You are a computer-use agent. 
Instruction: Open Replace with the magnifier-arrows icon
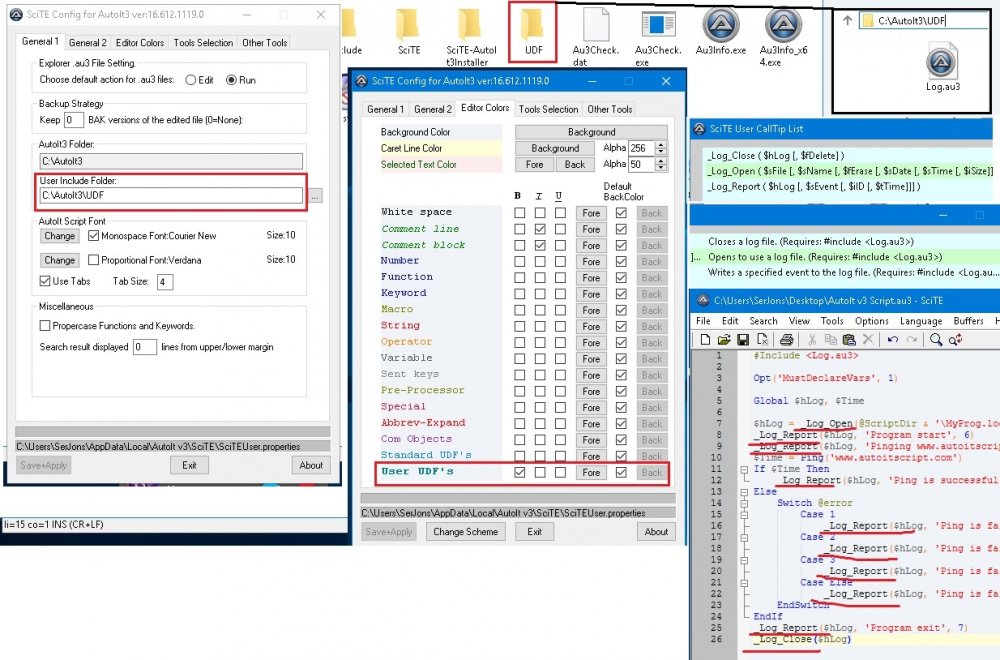point(955,340)
